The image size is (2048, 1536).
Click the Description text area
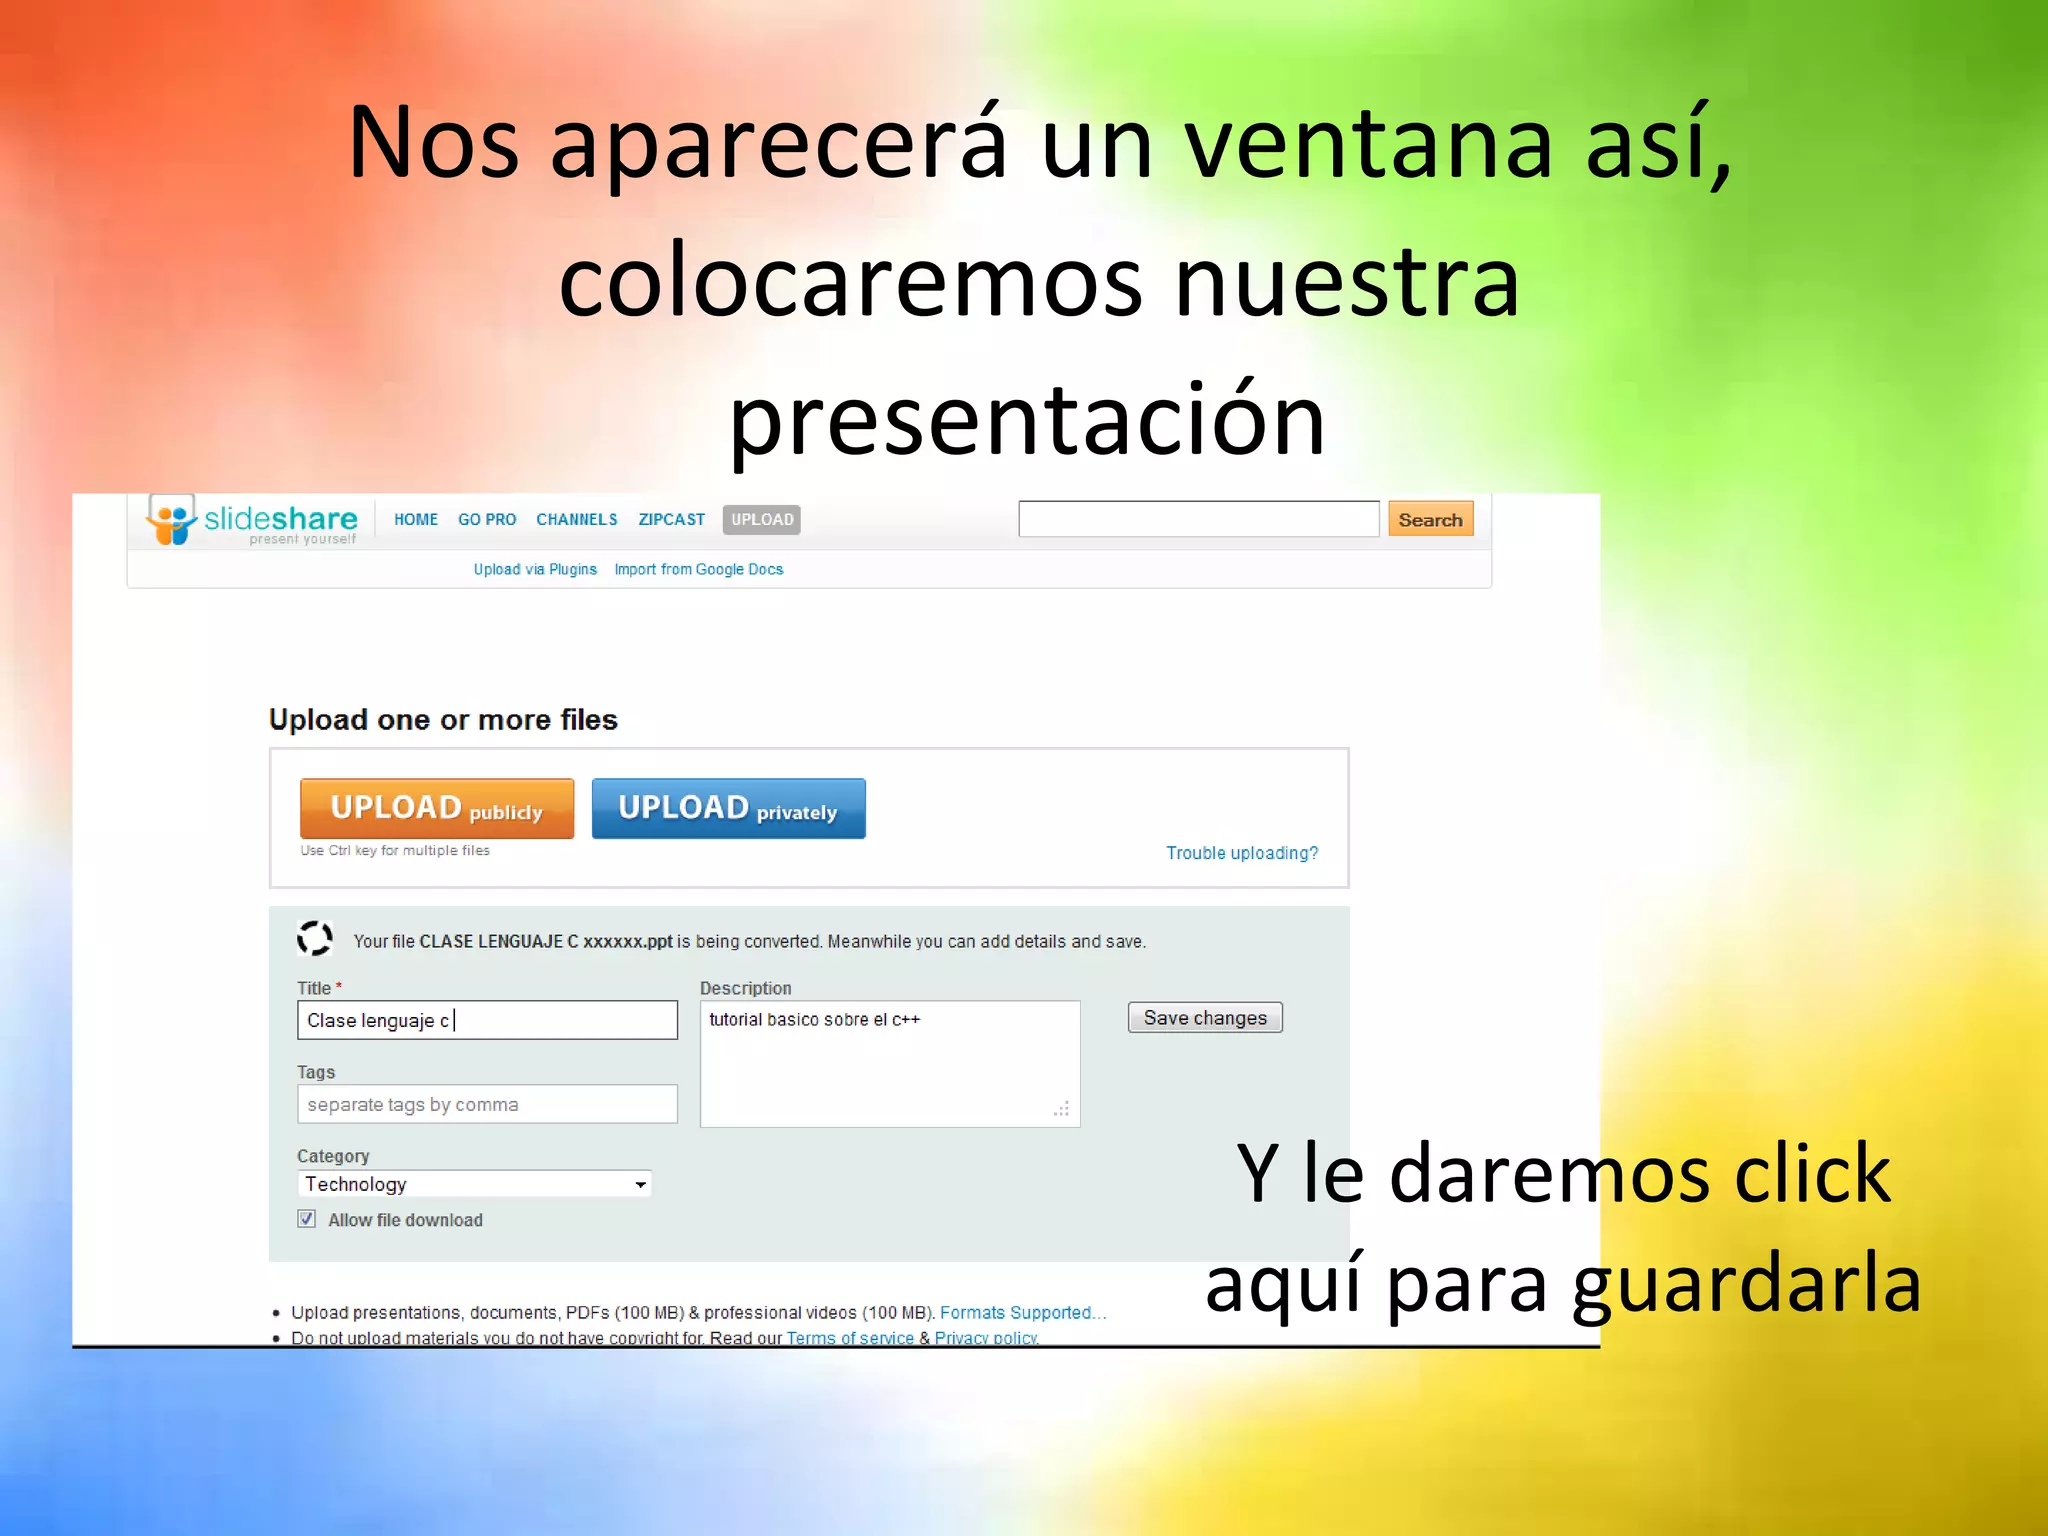[x=890, y=1064]
